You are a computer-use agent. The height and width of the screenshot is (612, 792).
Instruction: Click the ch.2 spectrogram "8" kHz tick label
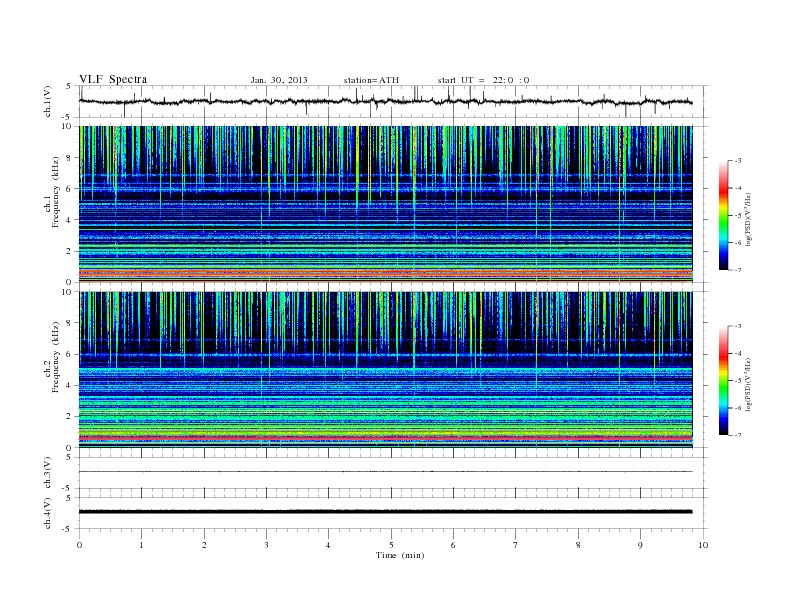pos(69,323)
